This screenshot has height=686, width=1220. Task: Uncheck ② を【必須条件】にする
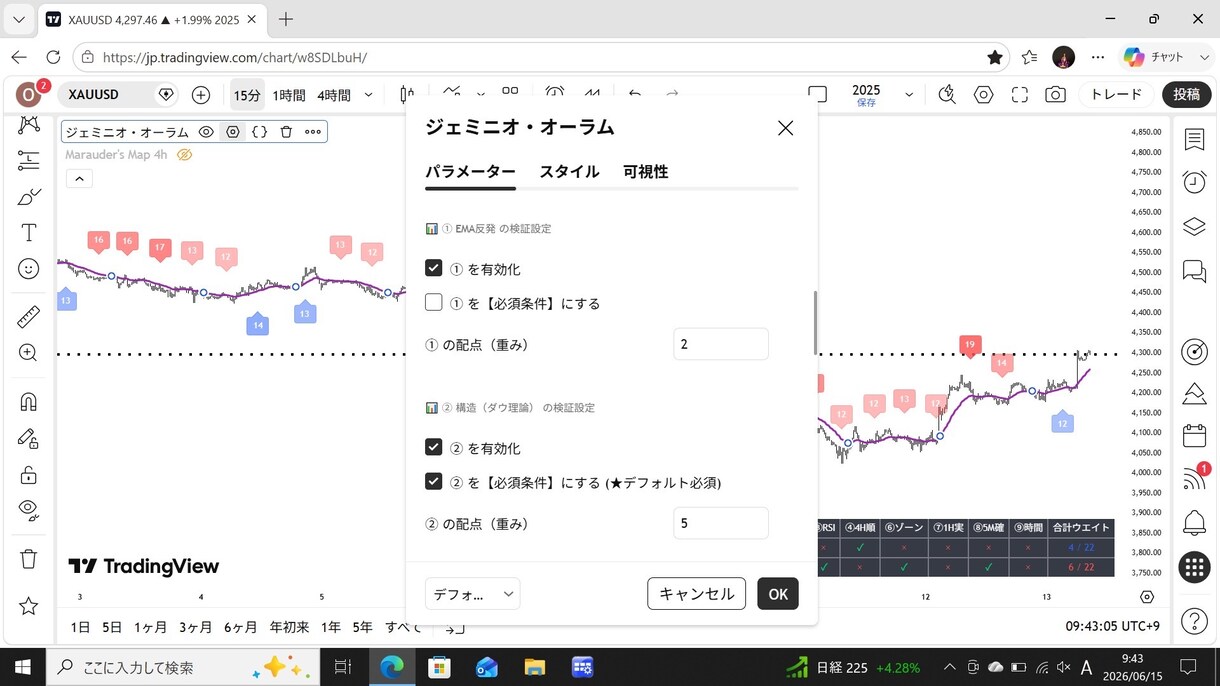click(433, 481)
